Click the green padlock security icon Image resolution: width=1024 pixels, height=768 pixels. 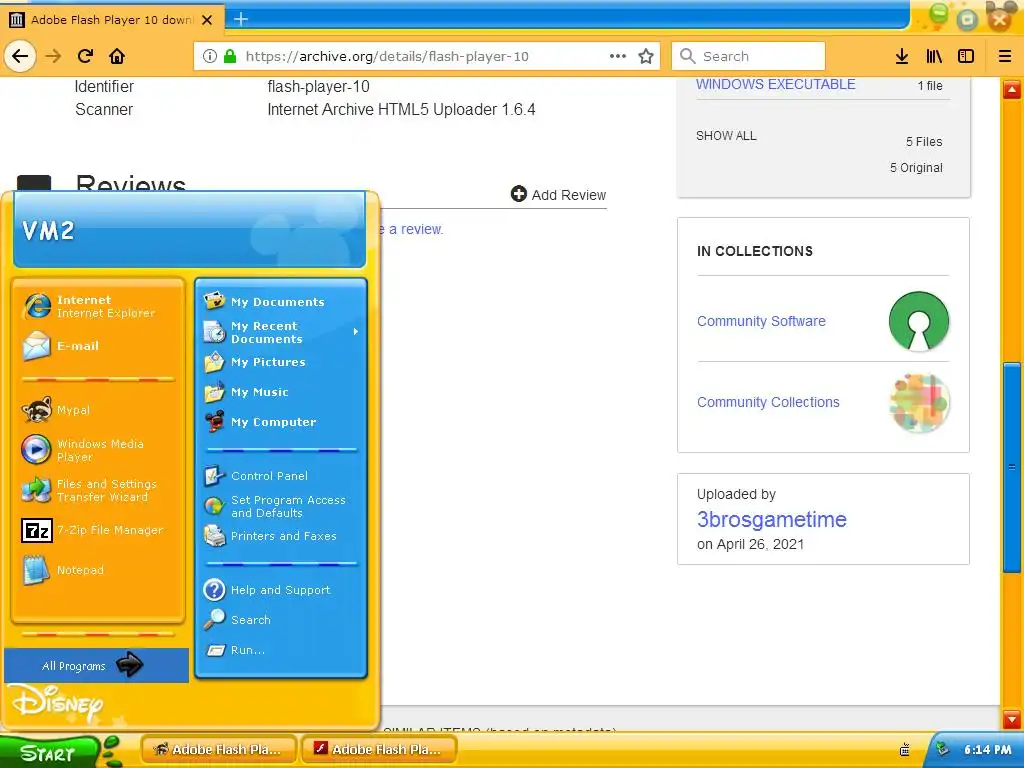pos(230,56)
